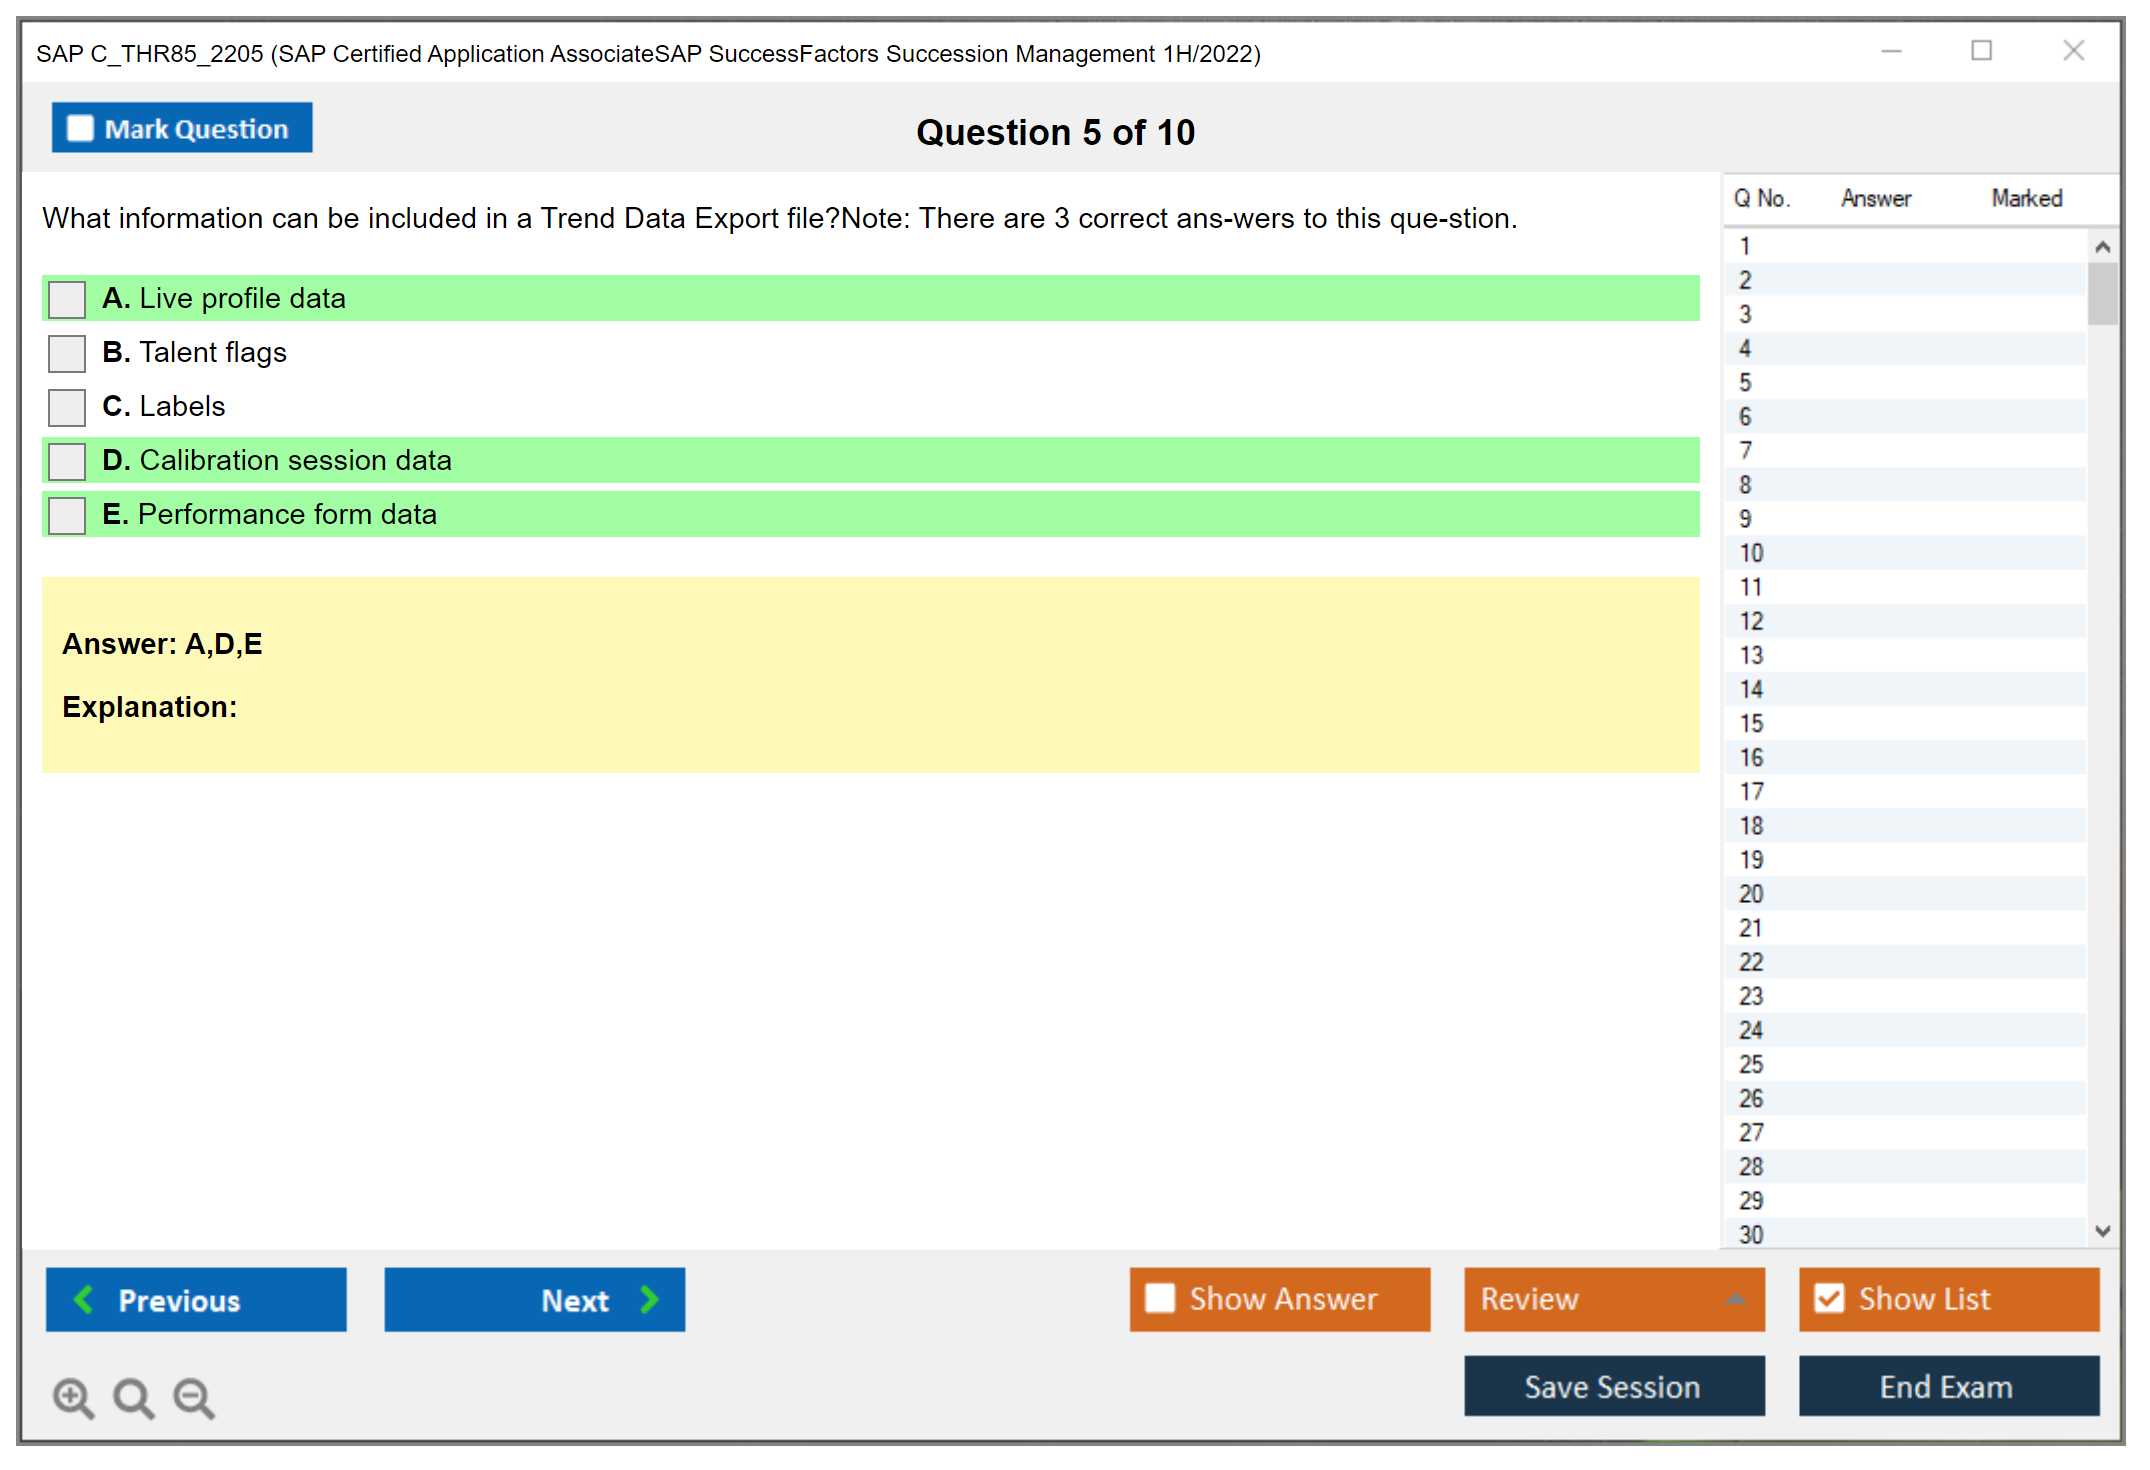This screenshot has width=2150, height=1470.
Task: Select question 25 in the list
Action: point(1751,1064)
